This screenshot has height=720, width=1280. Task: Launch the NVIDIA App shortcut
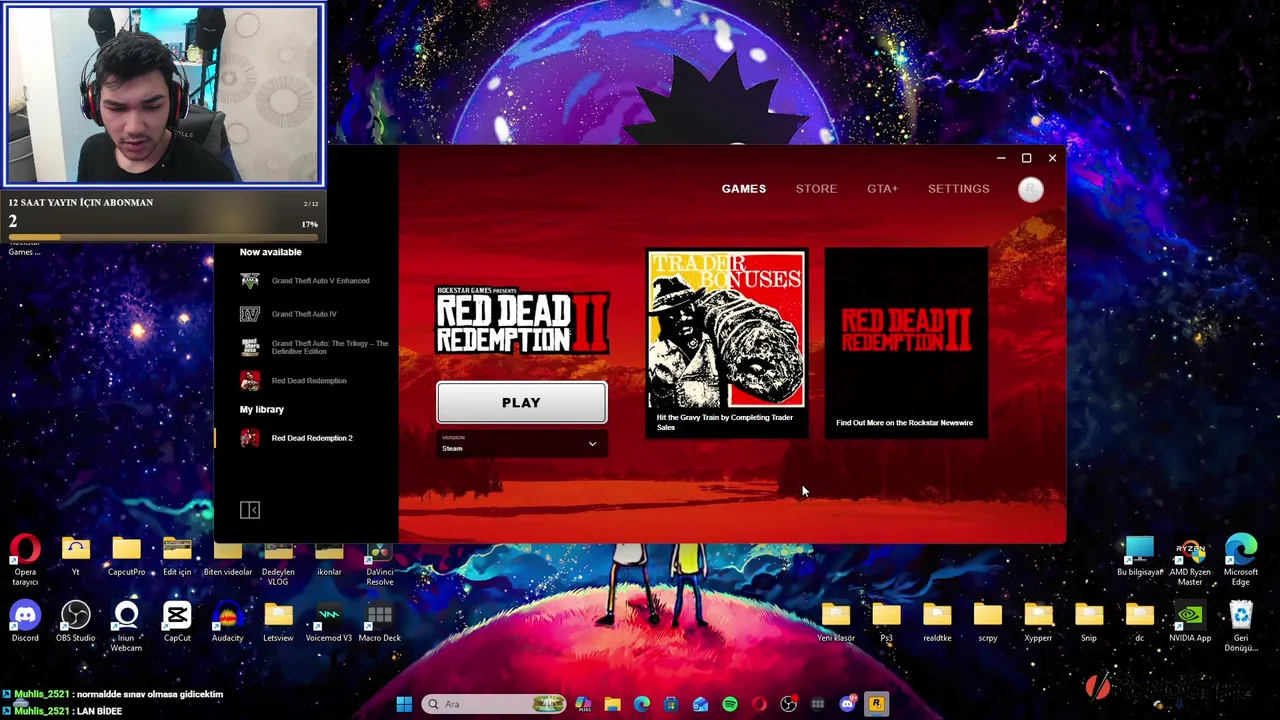[x=1190, y=622]
